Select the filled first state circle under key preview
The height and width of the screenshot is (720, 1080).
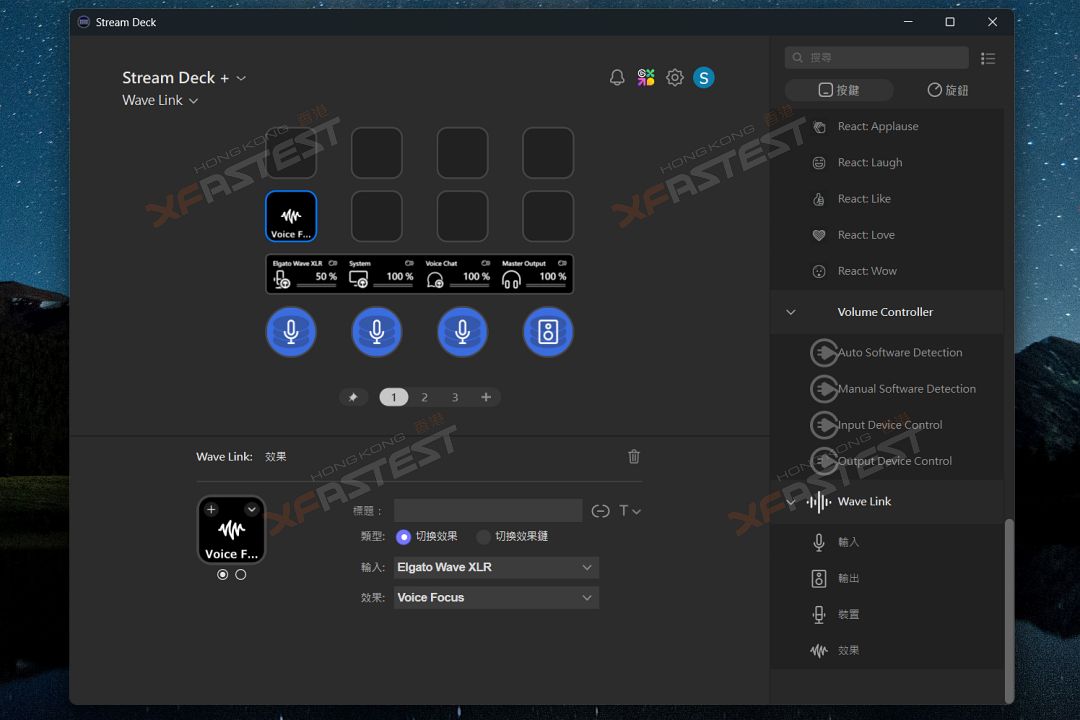pos(222,575)
